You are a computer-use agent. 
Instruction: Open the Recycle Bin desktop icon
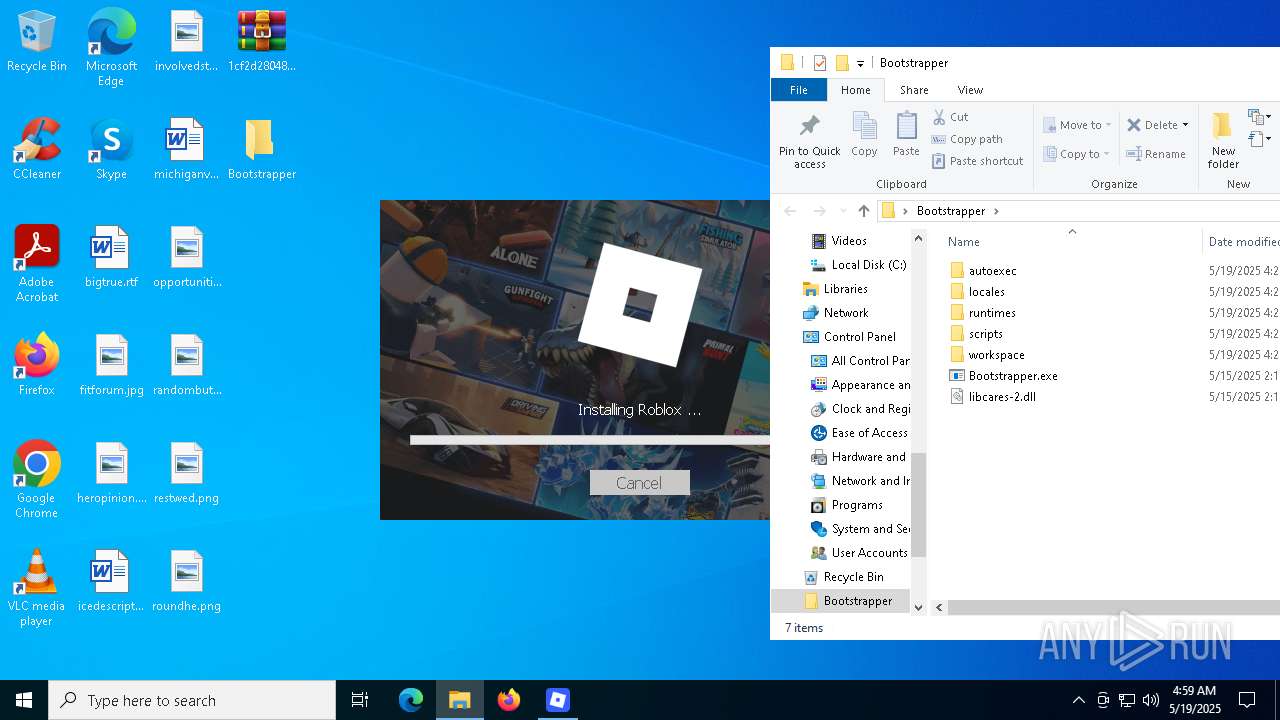[37, 42]
